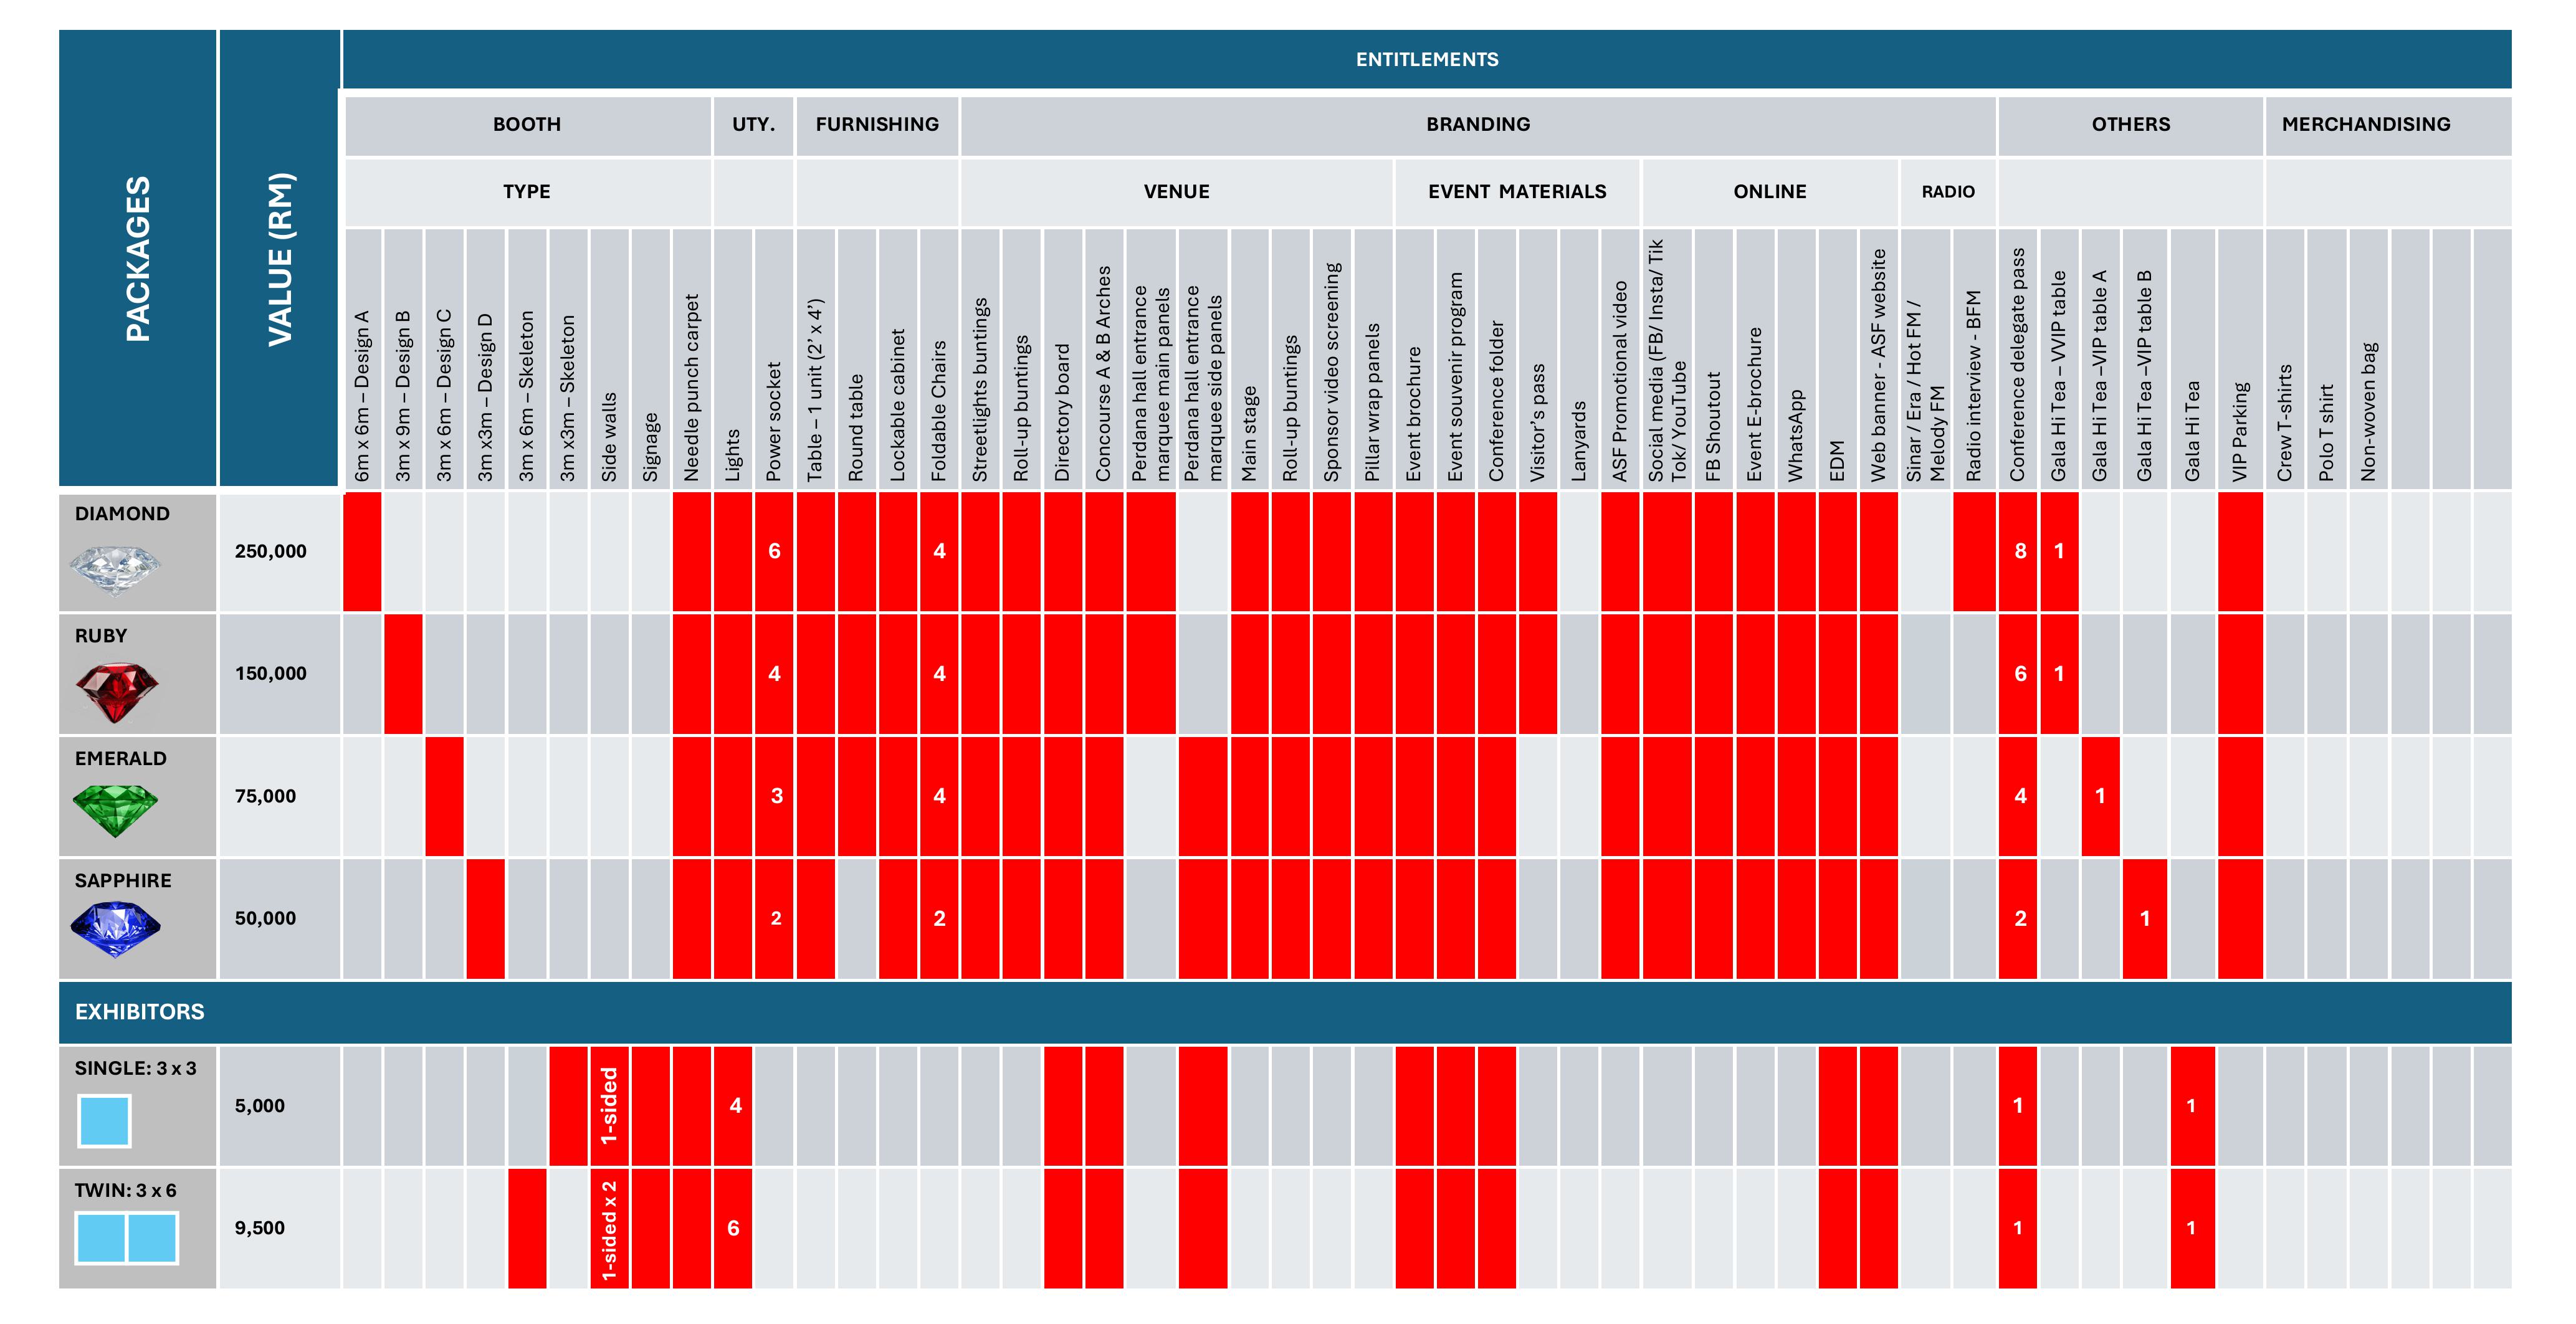Click the PACKAGES column header
Image resolution: width=2576 pixels, height=1324 pixels.
pyautogui.click(x=137, y=260)
